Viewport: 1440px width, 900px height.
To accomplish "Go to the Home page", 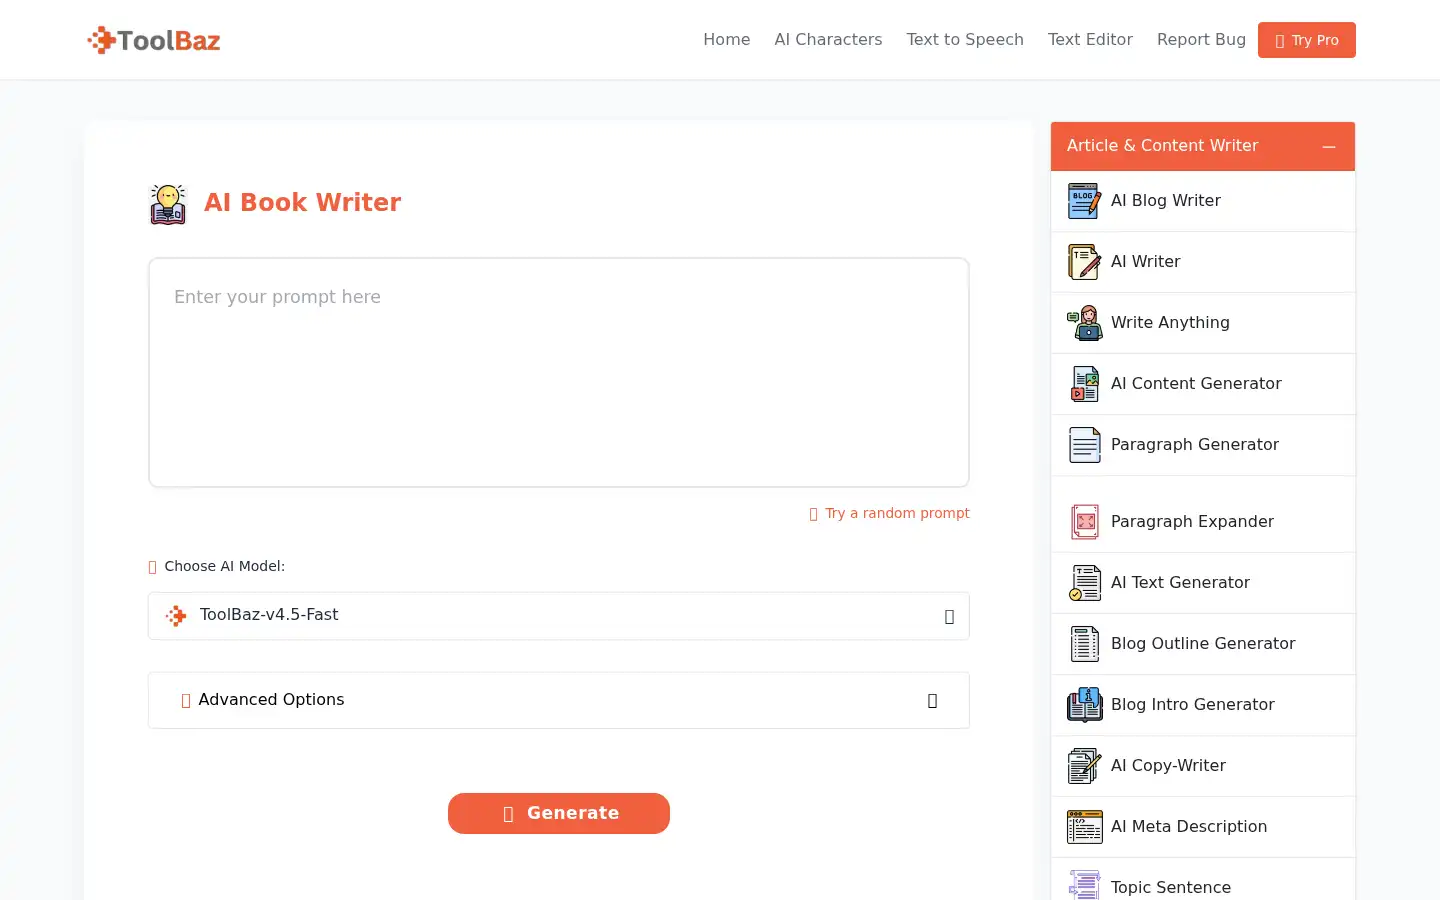I will [726, 40].
